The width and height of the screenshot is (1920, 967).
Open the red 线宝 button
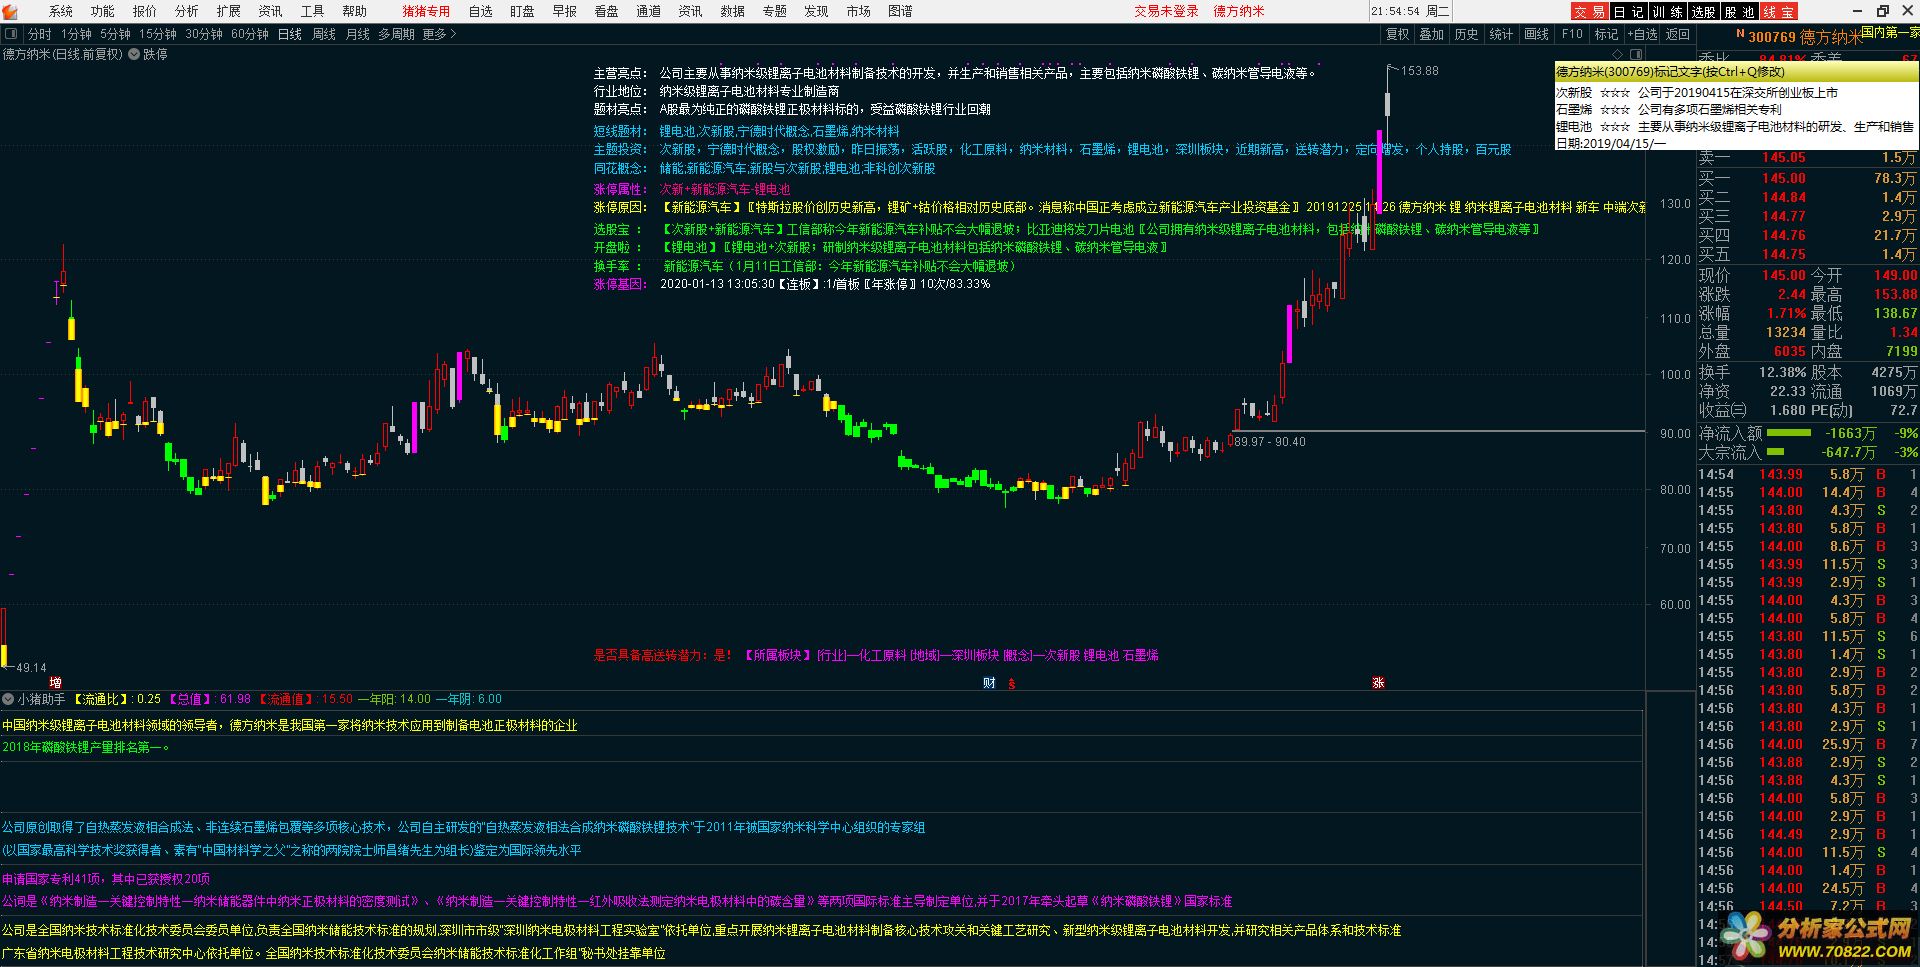pos(1778,11)
